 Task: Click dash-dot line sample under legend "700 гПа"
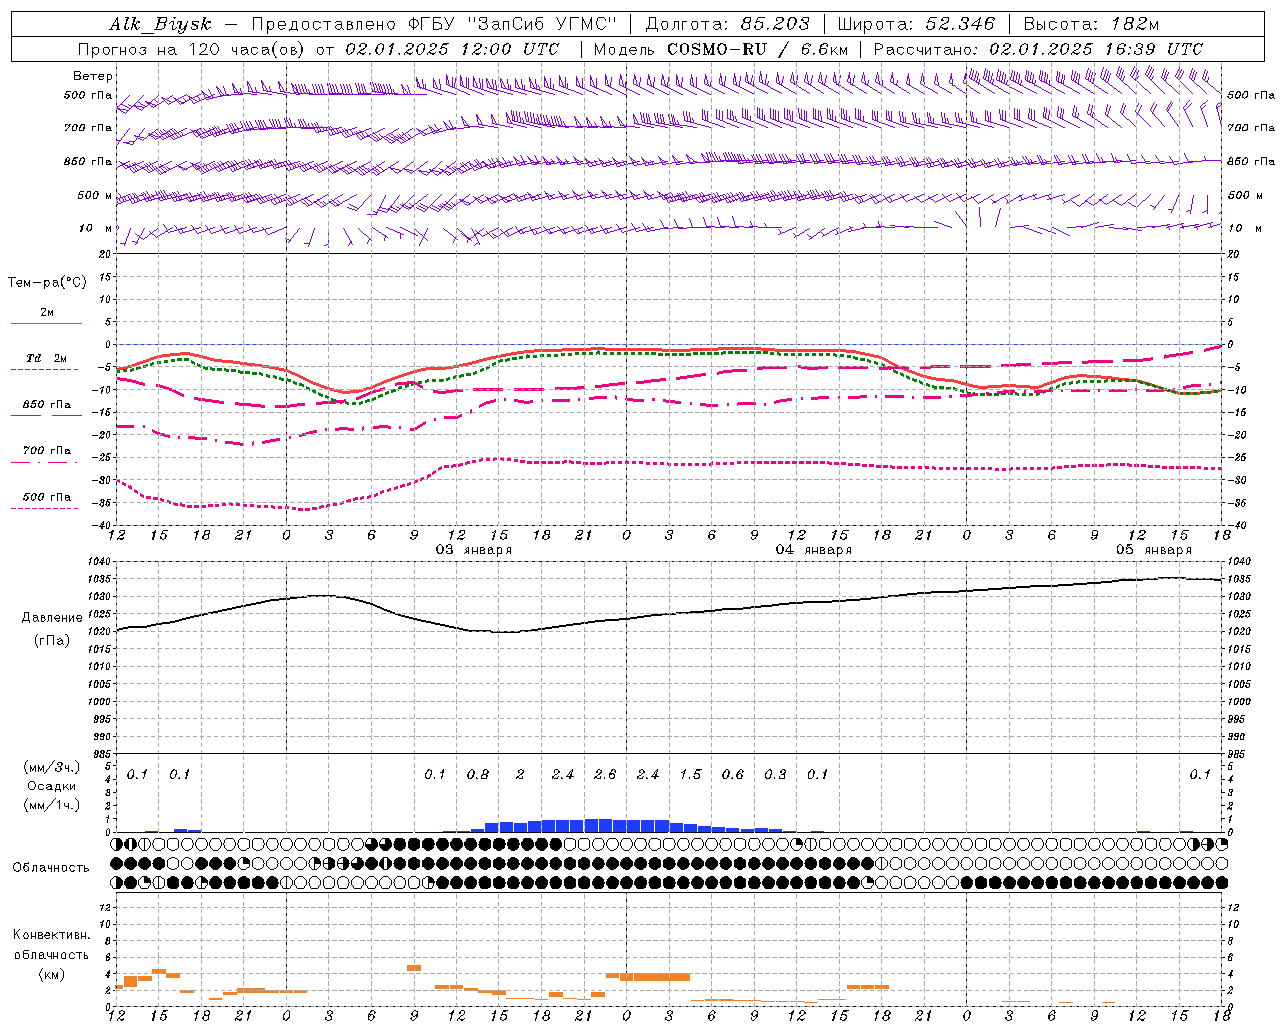coord(45,462)
